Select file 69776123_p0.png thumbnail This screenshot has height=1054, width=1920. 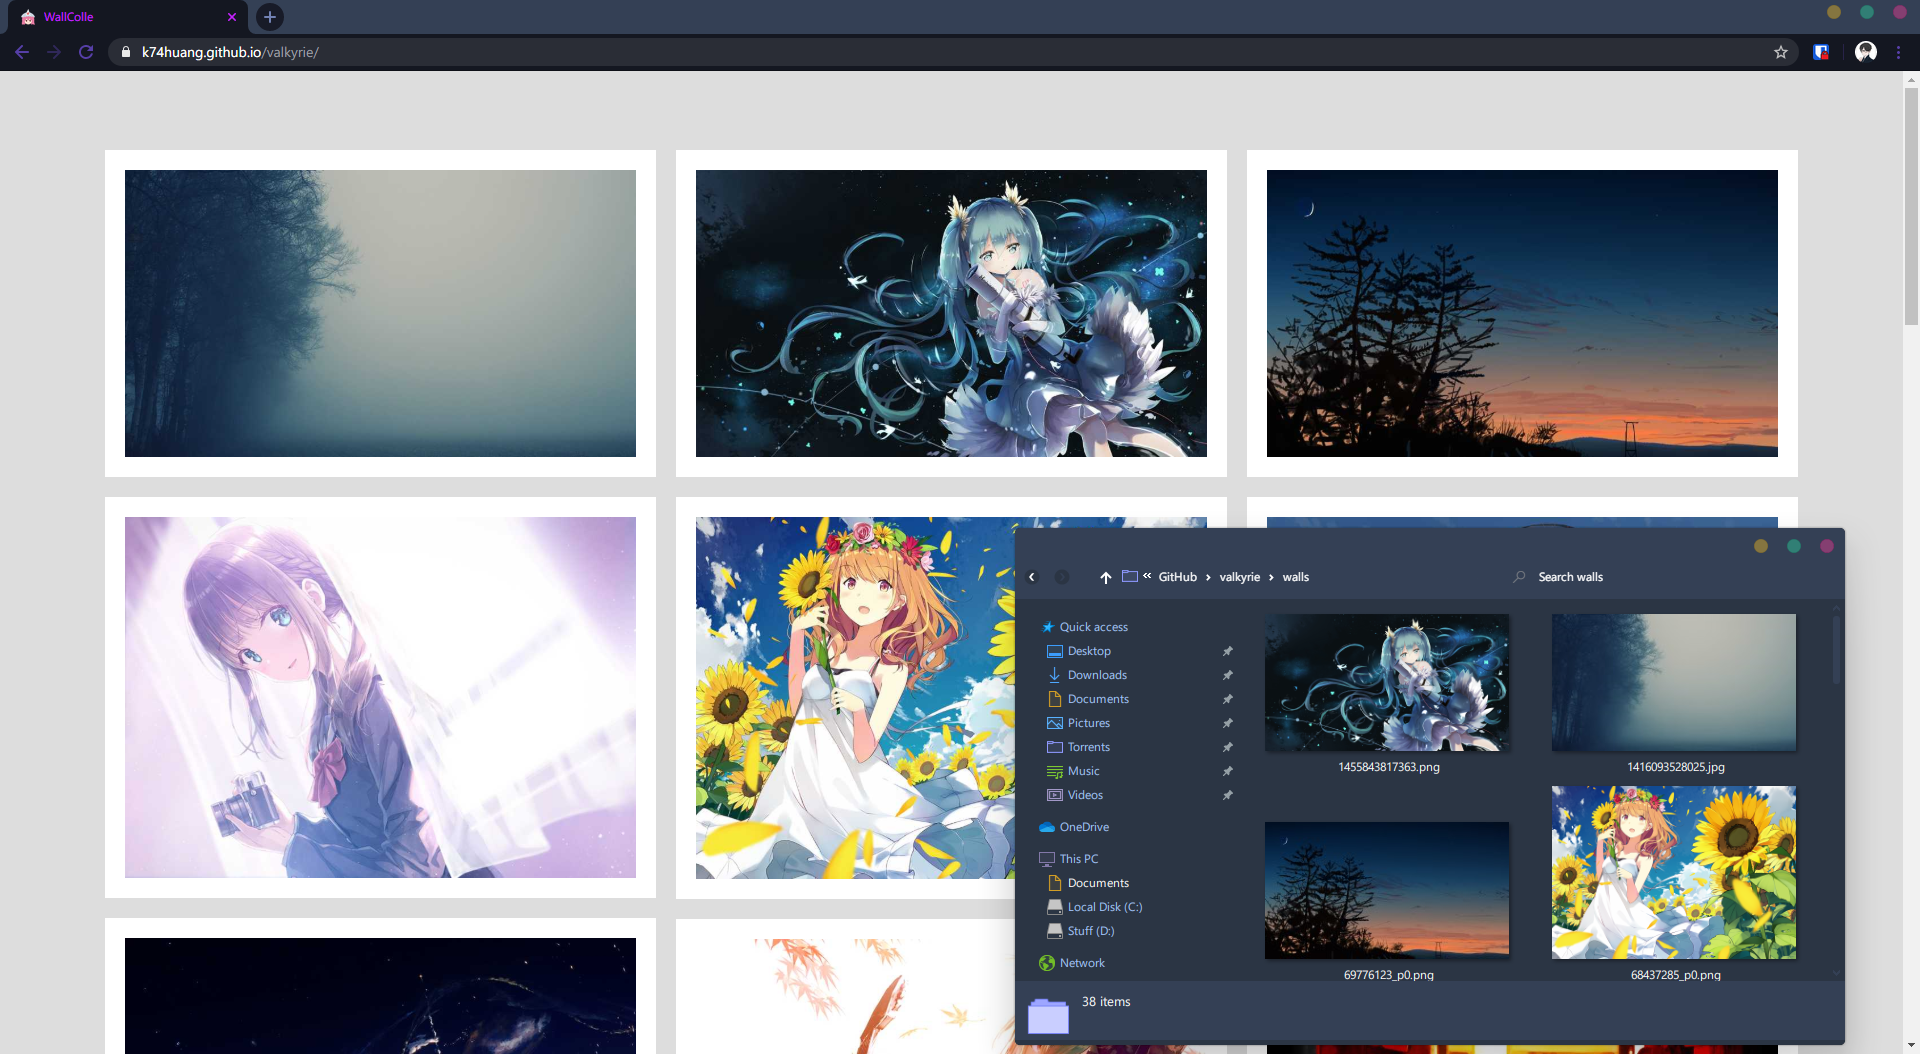(1387, 890)
